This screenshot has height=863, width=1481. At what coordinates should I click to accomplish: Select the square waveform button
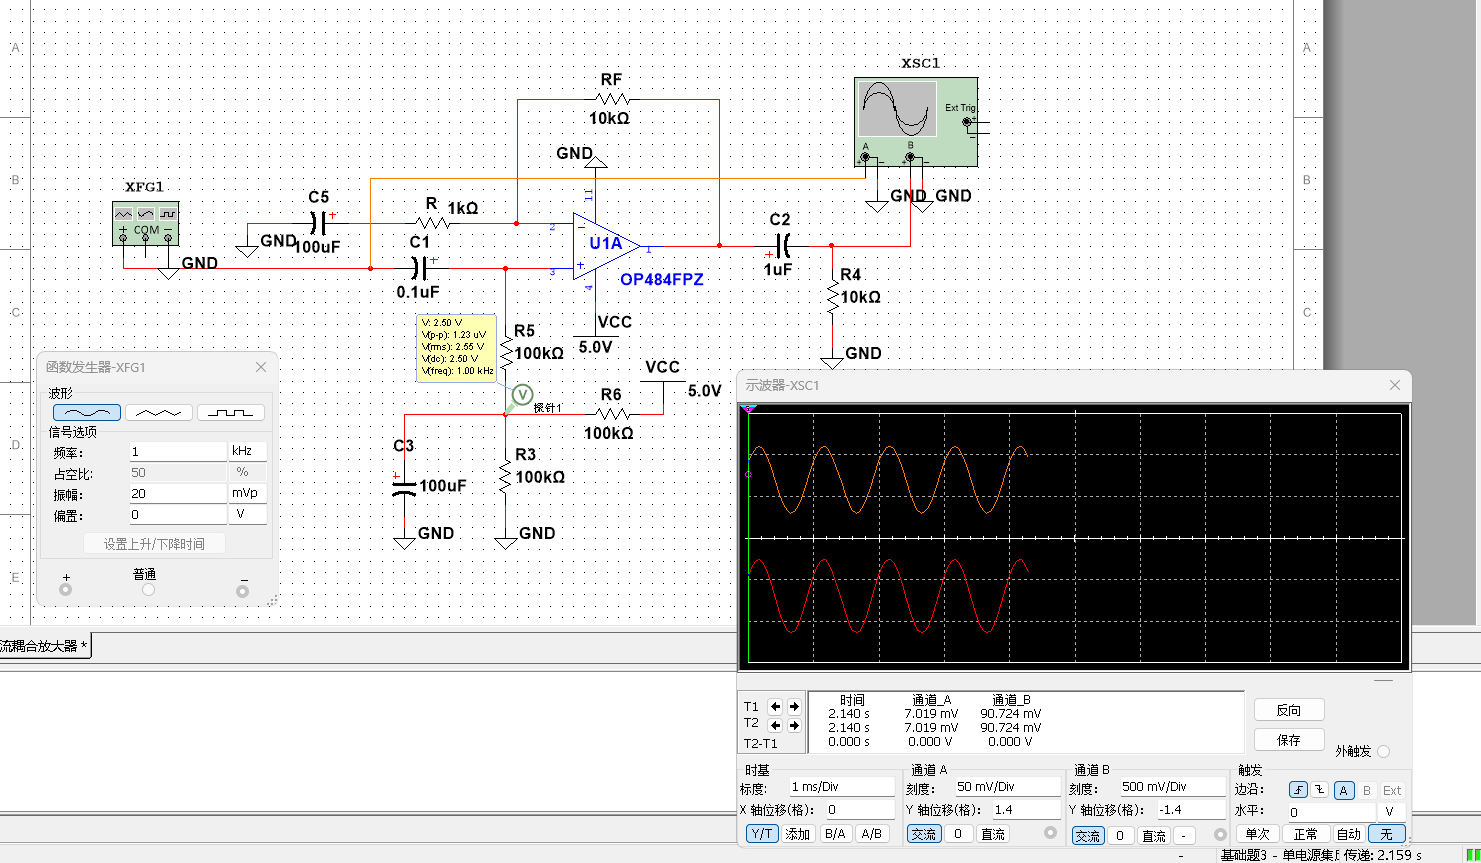pyautogui.click(x=231, y=412)
